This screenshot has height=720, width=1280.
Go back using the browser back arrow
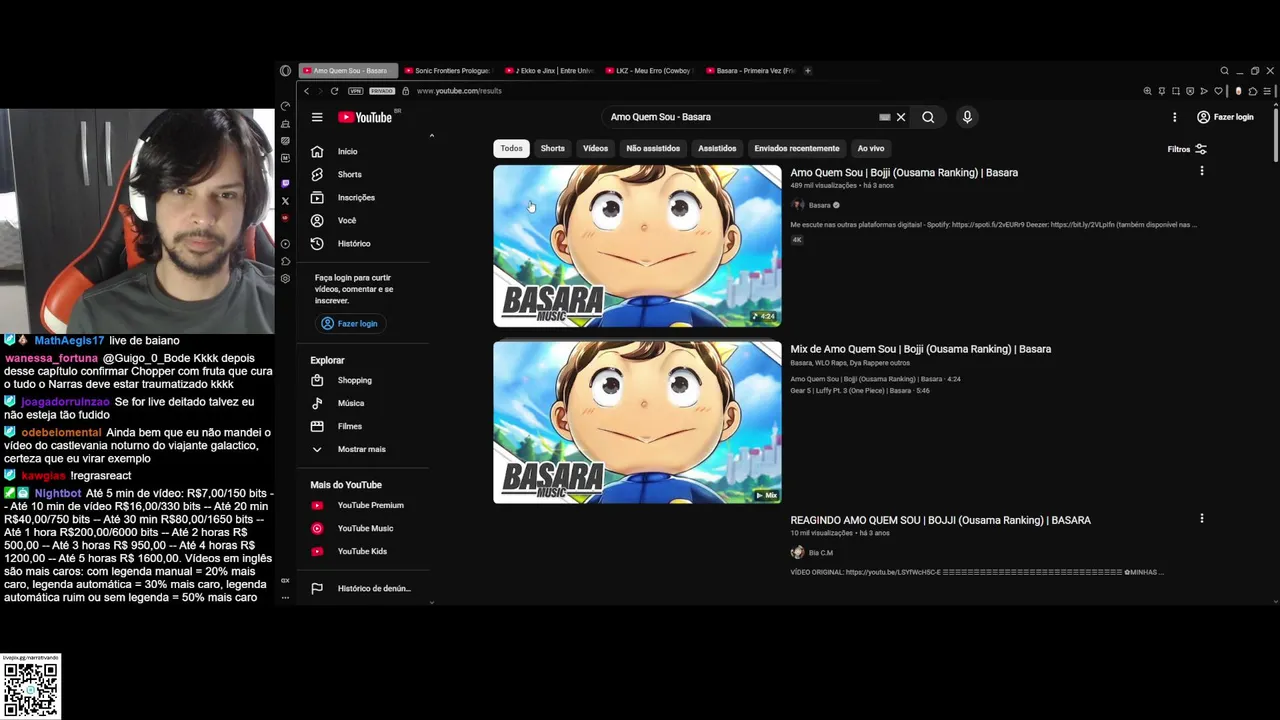click(x=306, y=91)
